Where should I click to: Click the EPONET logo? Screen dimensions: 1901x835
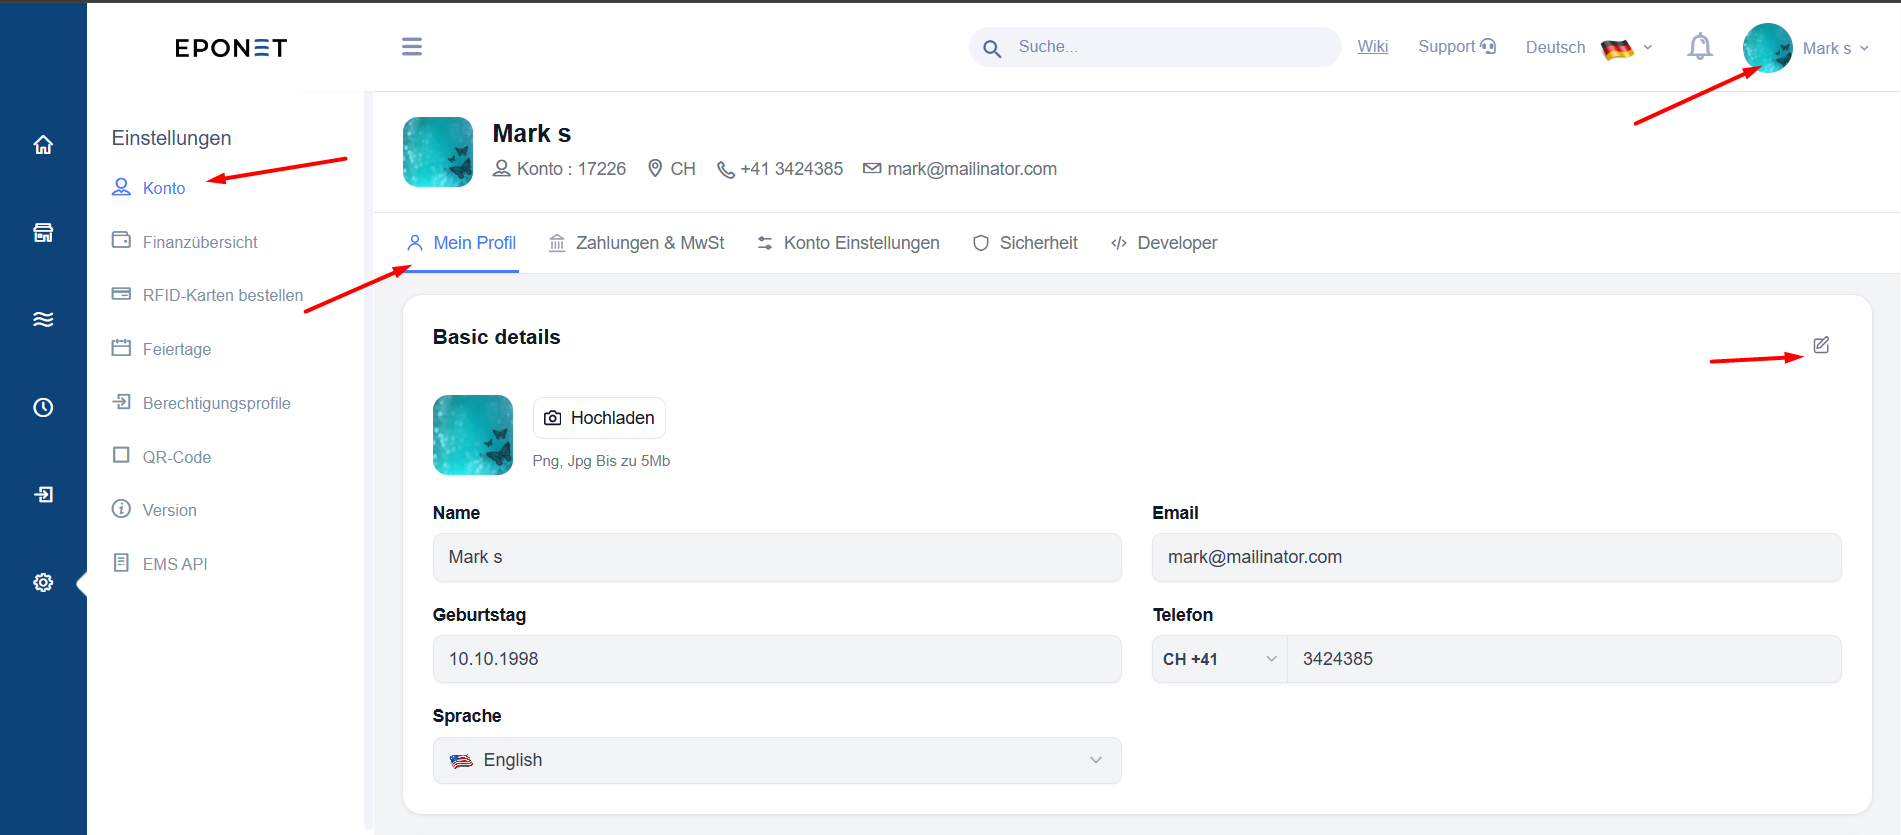tap(231, 48)
